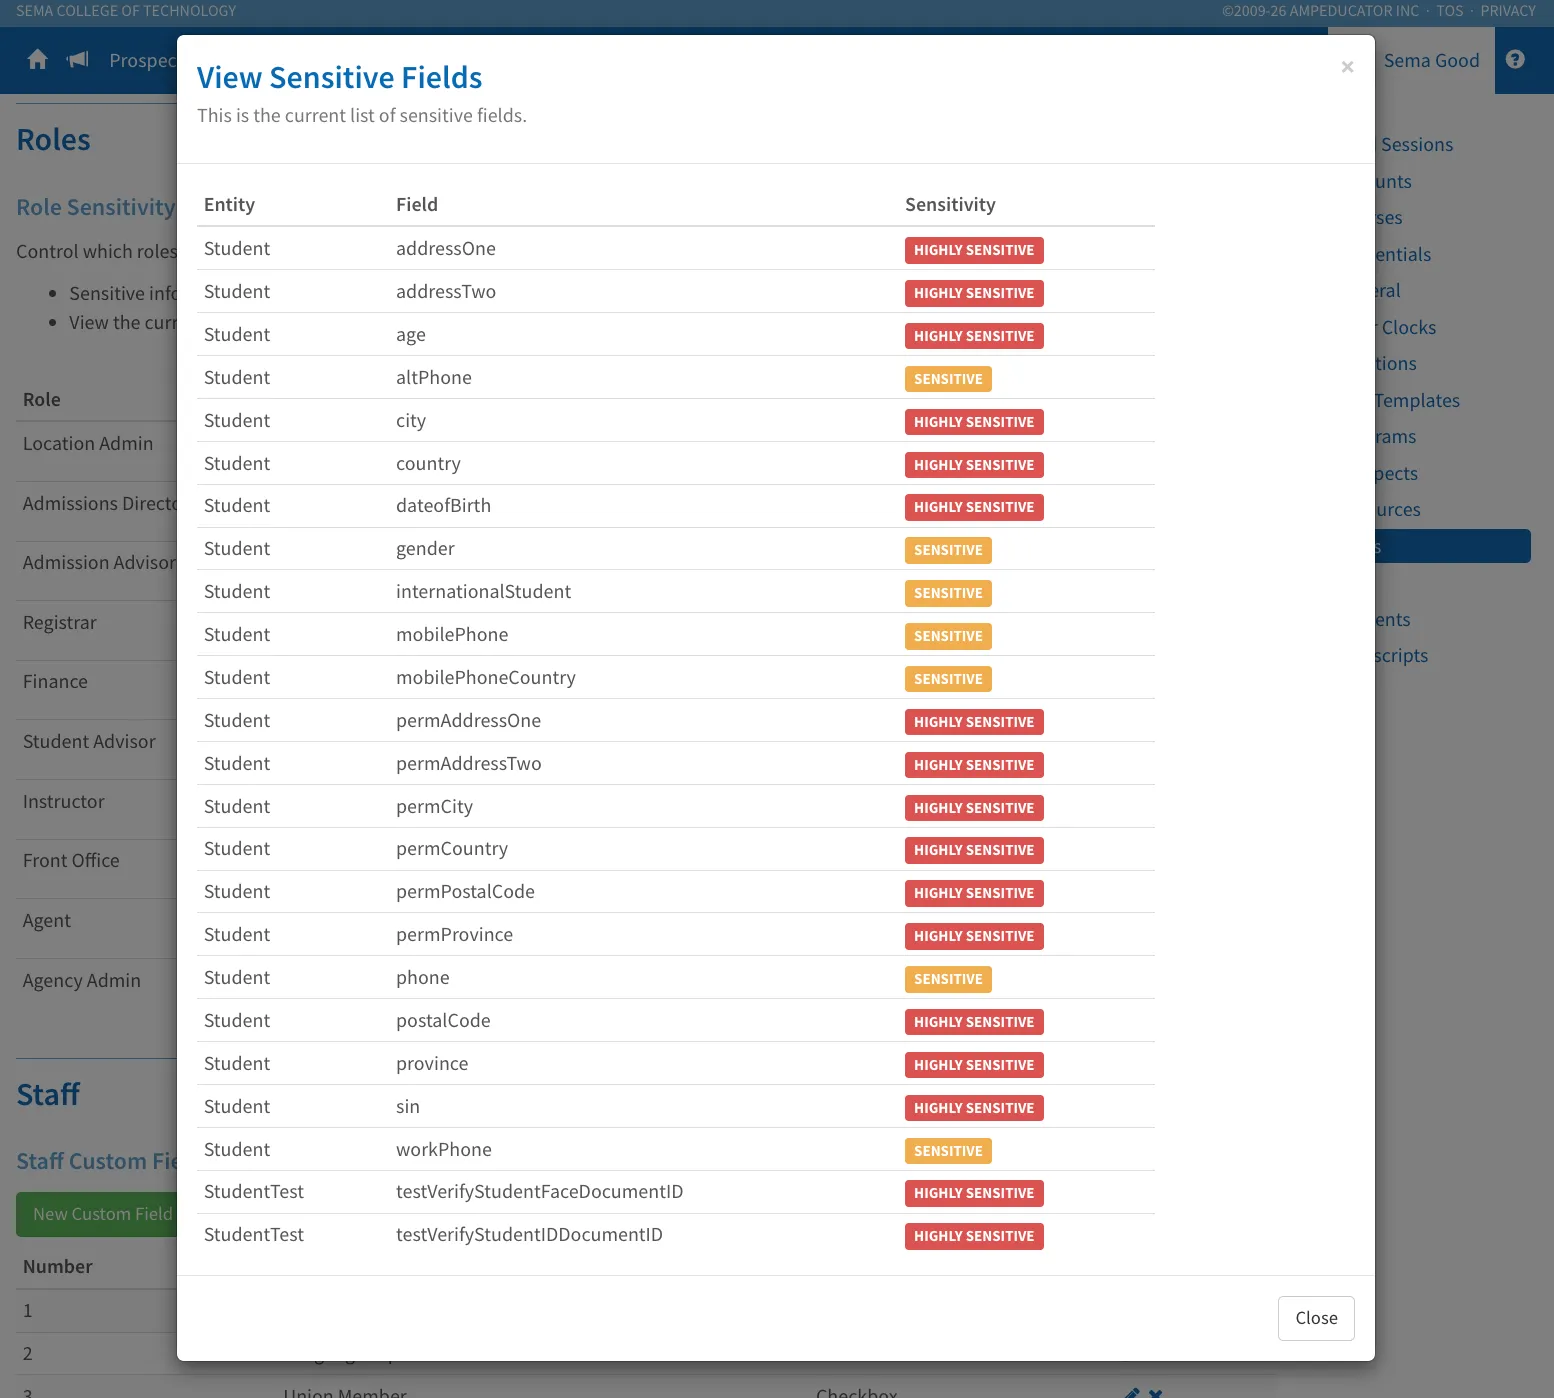Click Highly Sensitive badge for permAddressOne

coord(974,722)
